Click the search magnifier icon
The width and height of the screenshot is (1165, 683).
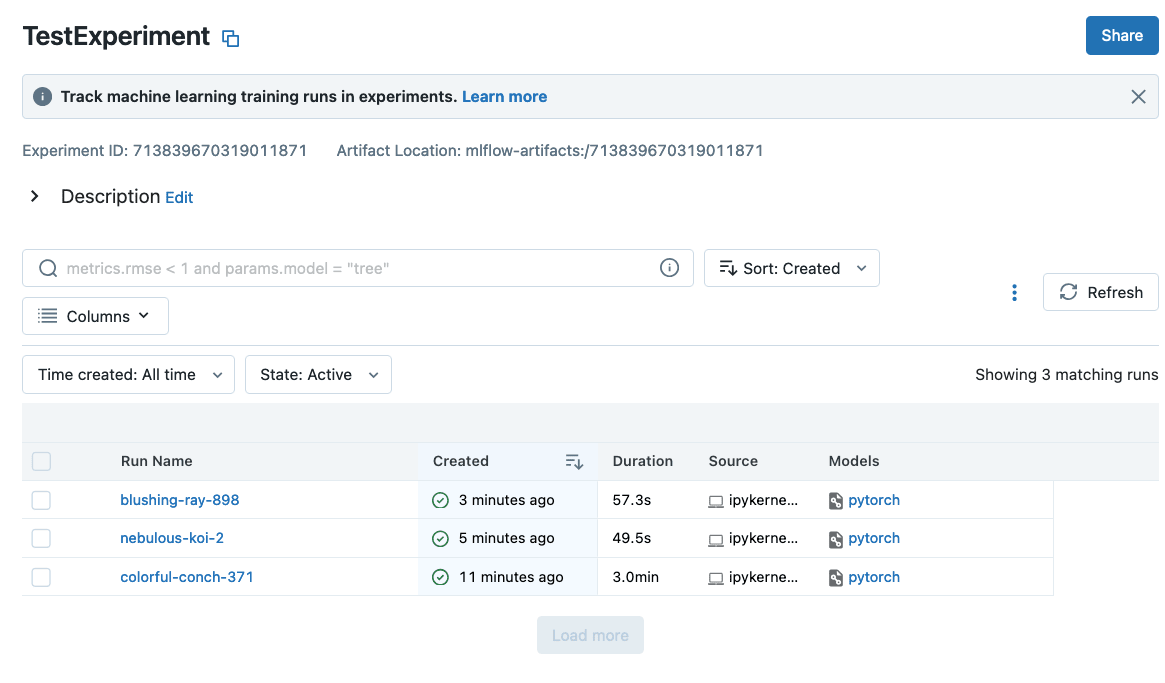pos(48,268)
